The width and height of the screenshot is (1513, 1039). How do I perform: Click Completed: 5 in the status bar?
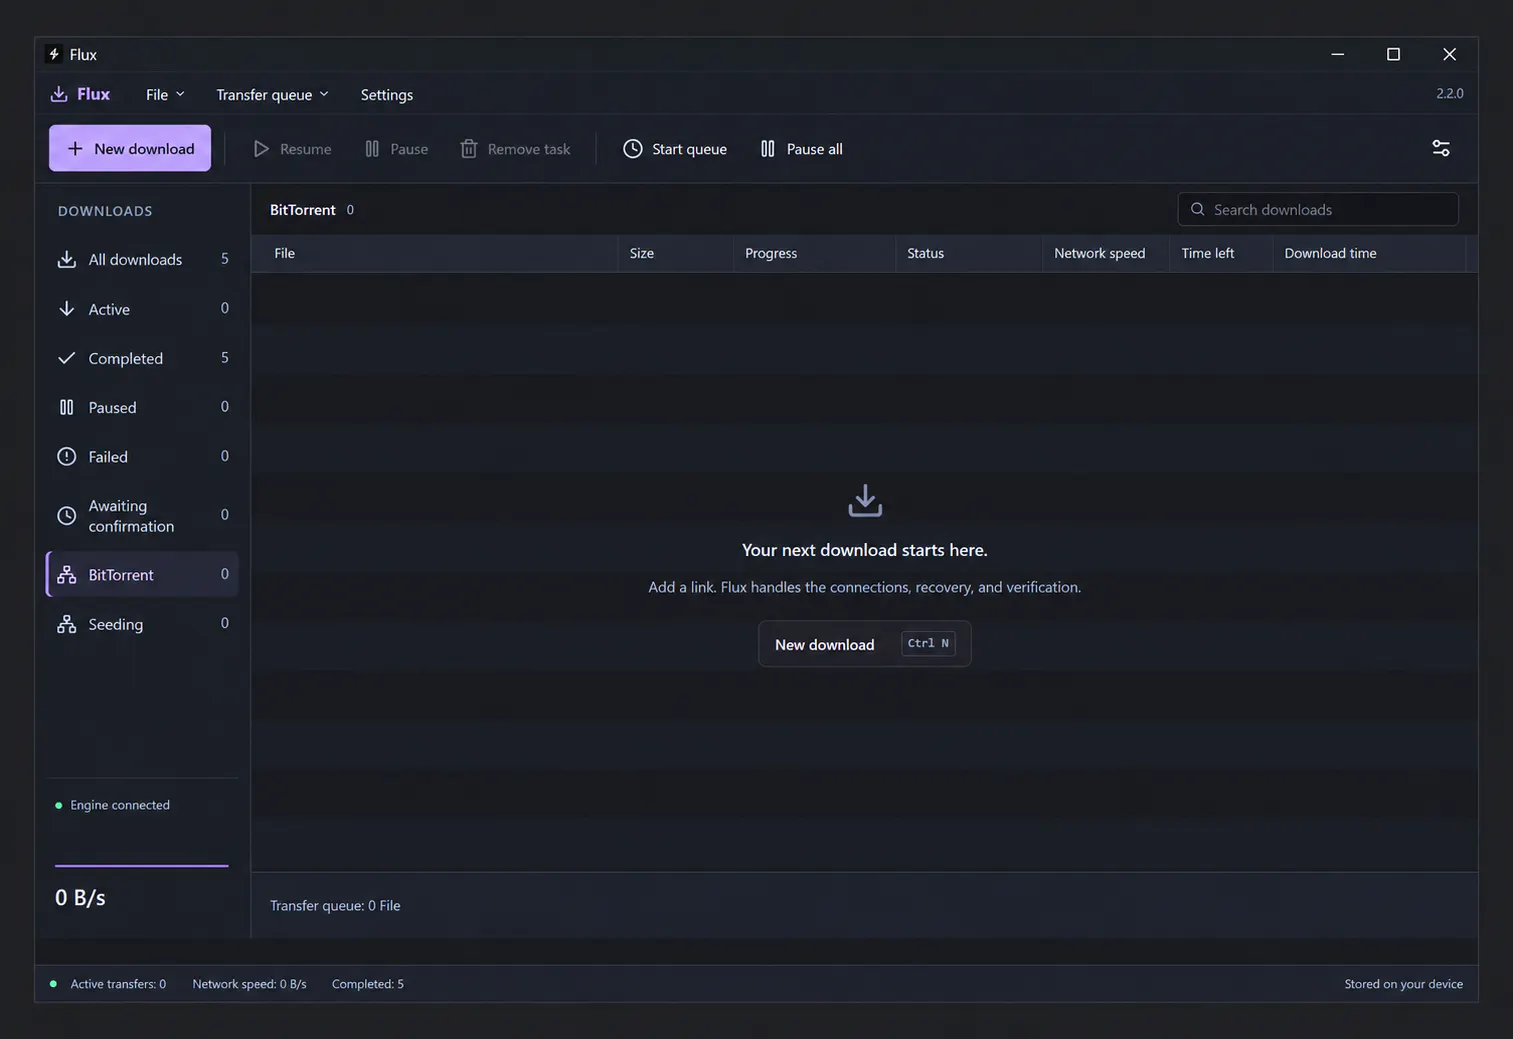[x=368, y=984]
